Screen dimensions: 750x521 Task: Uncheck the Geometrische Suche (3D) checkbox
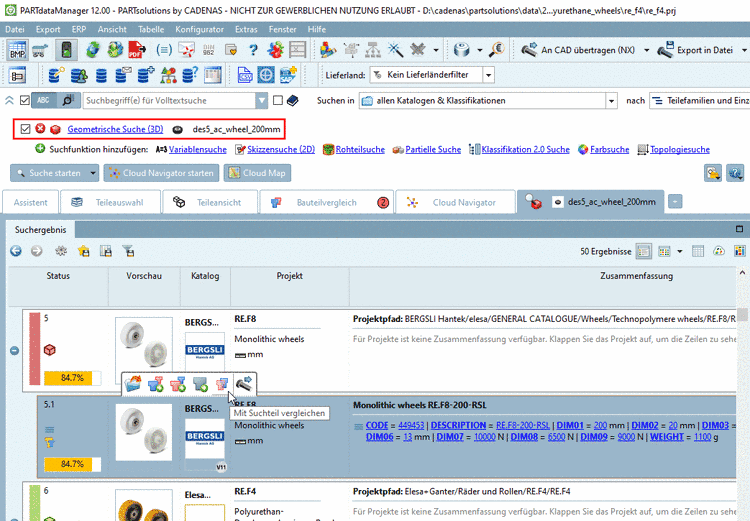coord(26,129)
